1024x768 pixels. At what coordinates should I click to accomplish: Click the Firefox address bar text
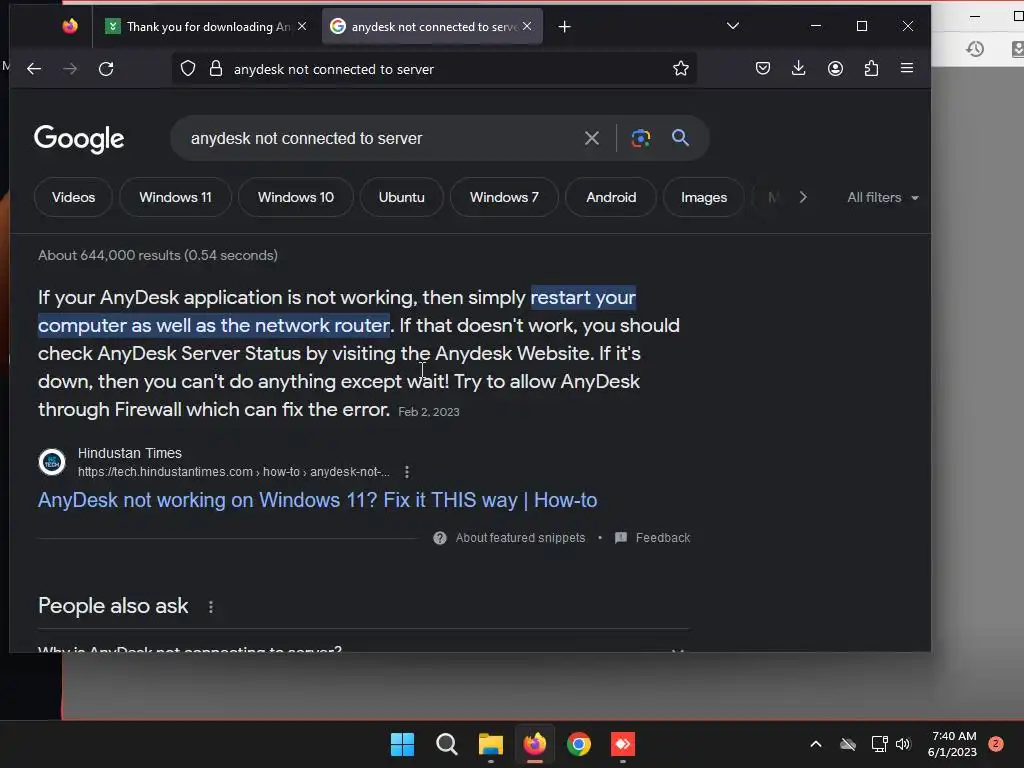(334, 69)
